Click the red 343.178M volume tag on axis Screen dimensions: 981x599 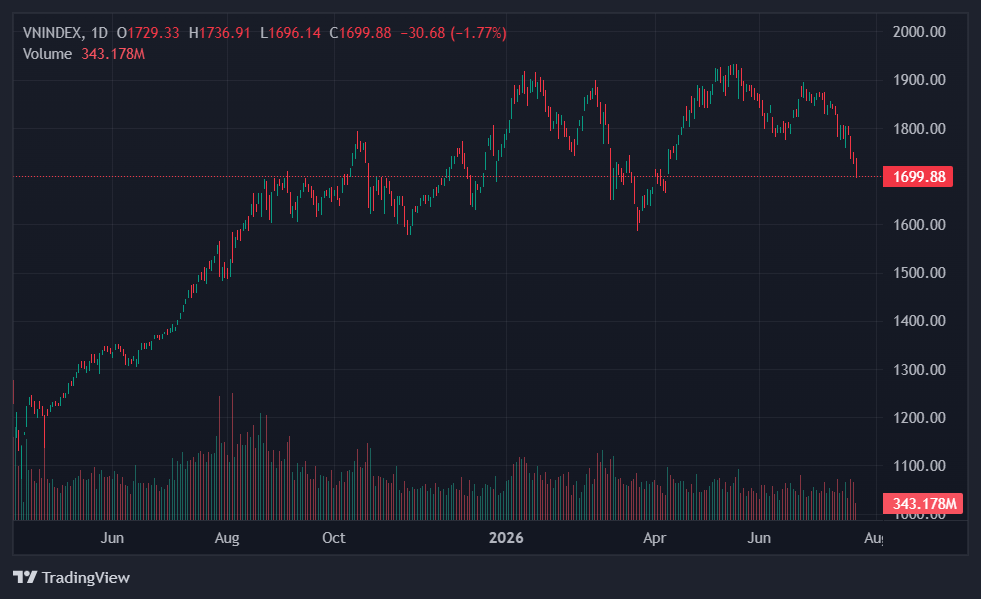921,504
